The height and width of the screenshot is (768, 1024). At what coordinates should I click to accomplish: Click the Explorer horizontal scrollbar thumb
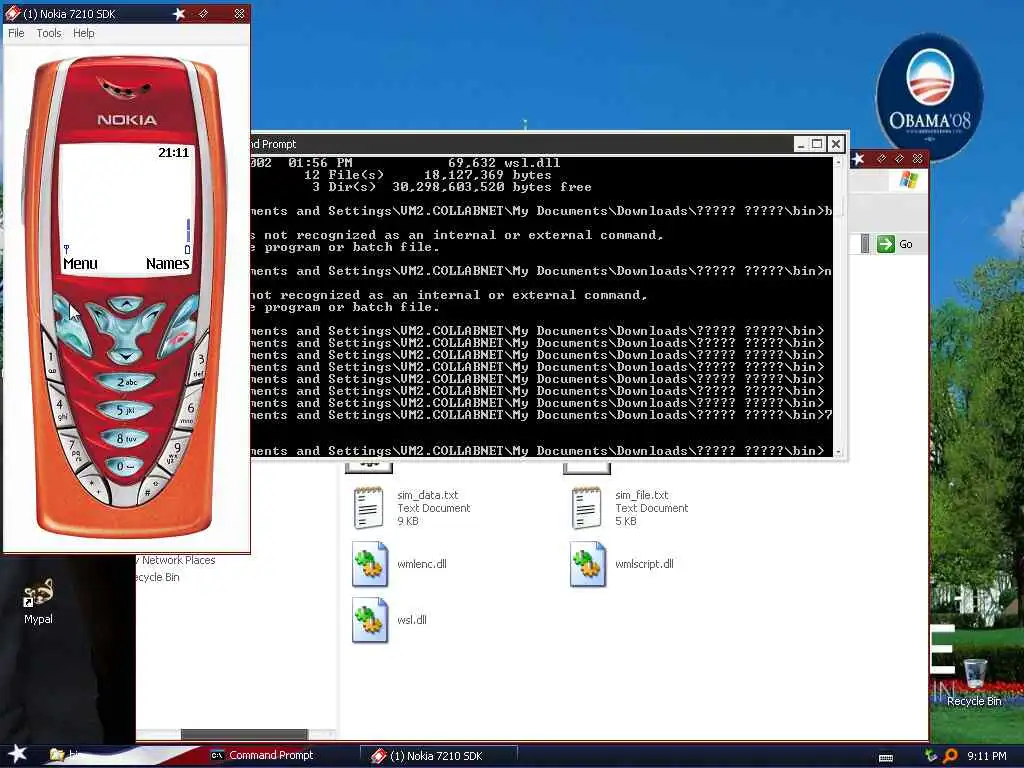tap(244, 735)
